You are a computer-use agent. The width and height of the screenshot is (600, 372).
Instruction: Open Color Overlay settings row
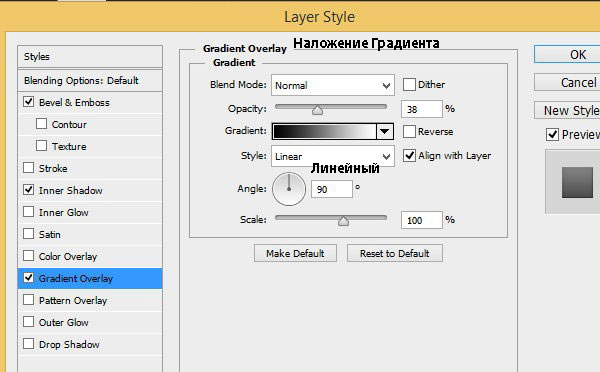(x=90, y=256)
